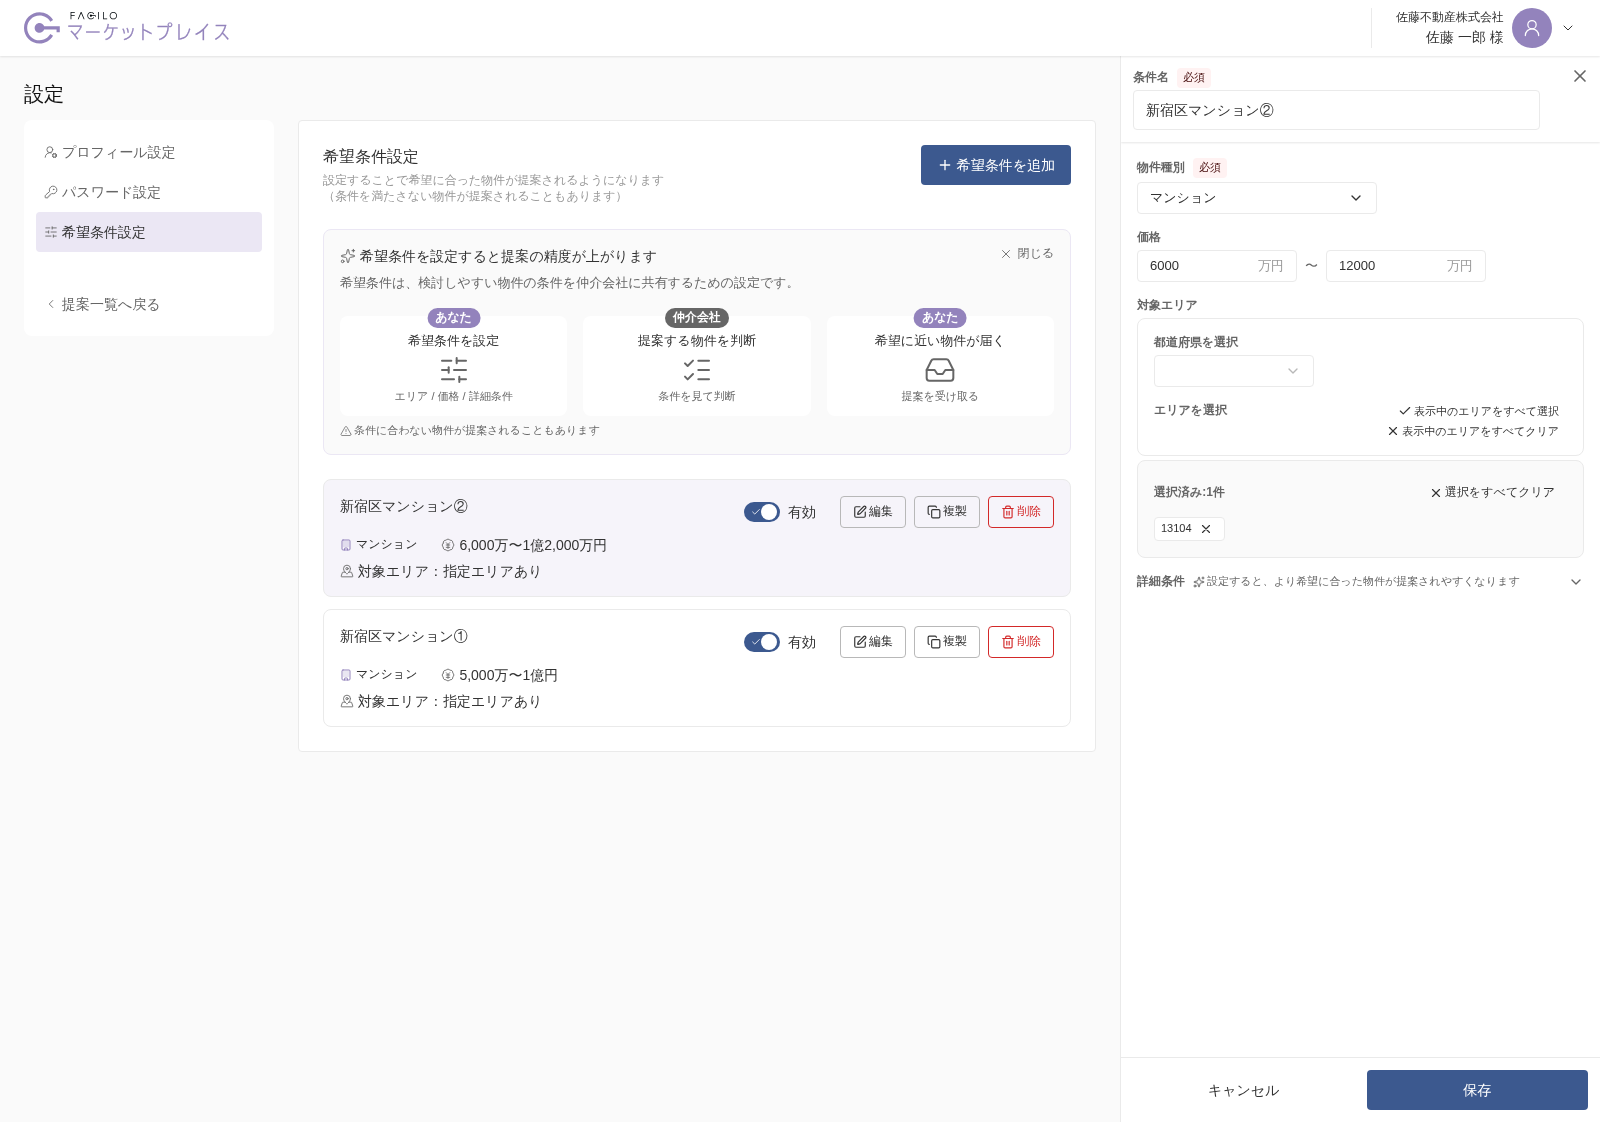Click the 条件名 input field

1336,110
